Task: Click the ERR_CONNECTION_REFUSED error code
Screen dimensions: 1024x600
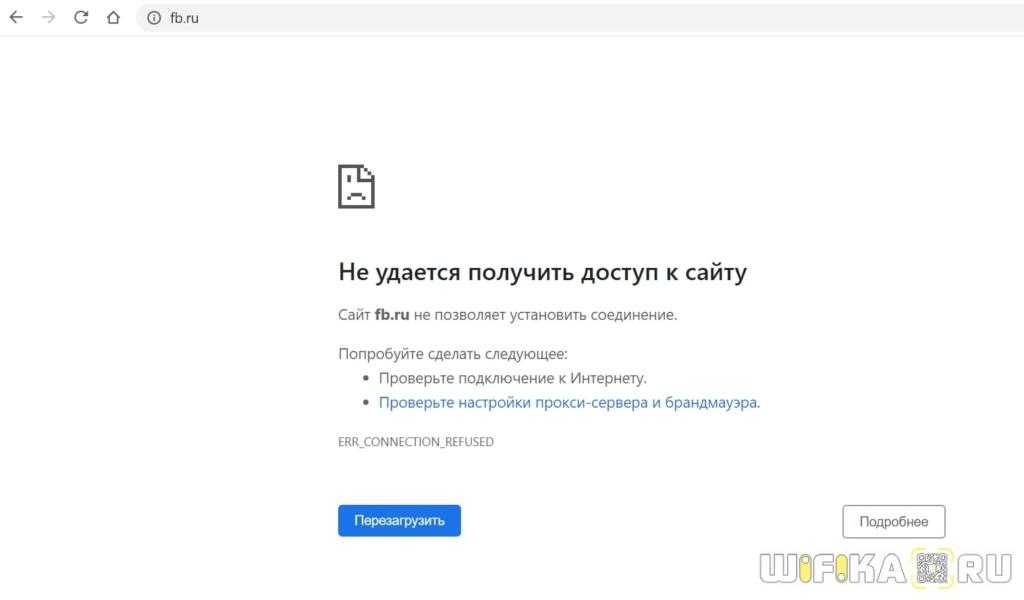Action: click(416, 441)
